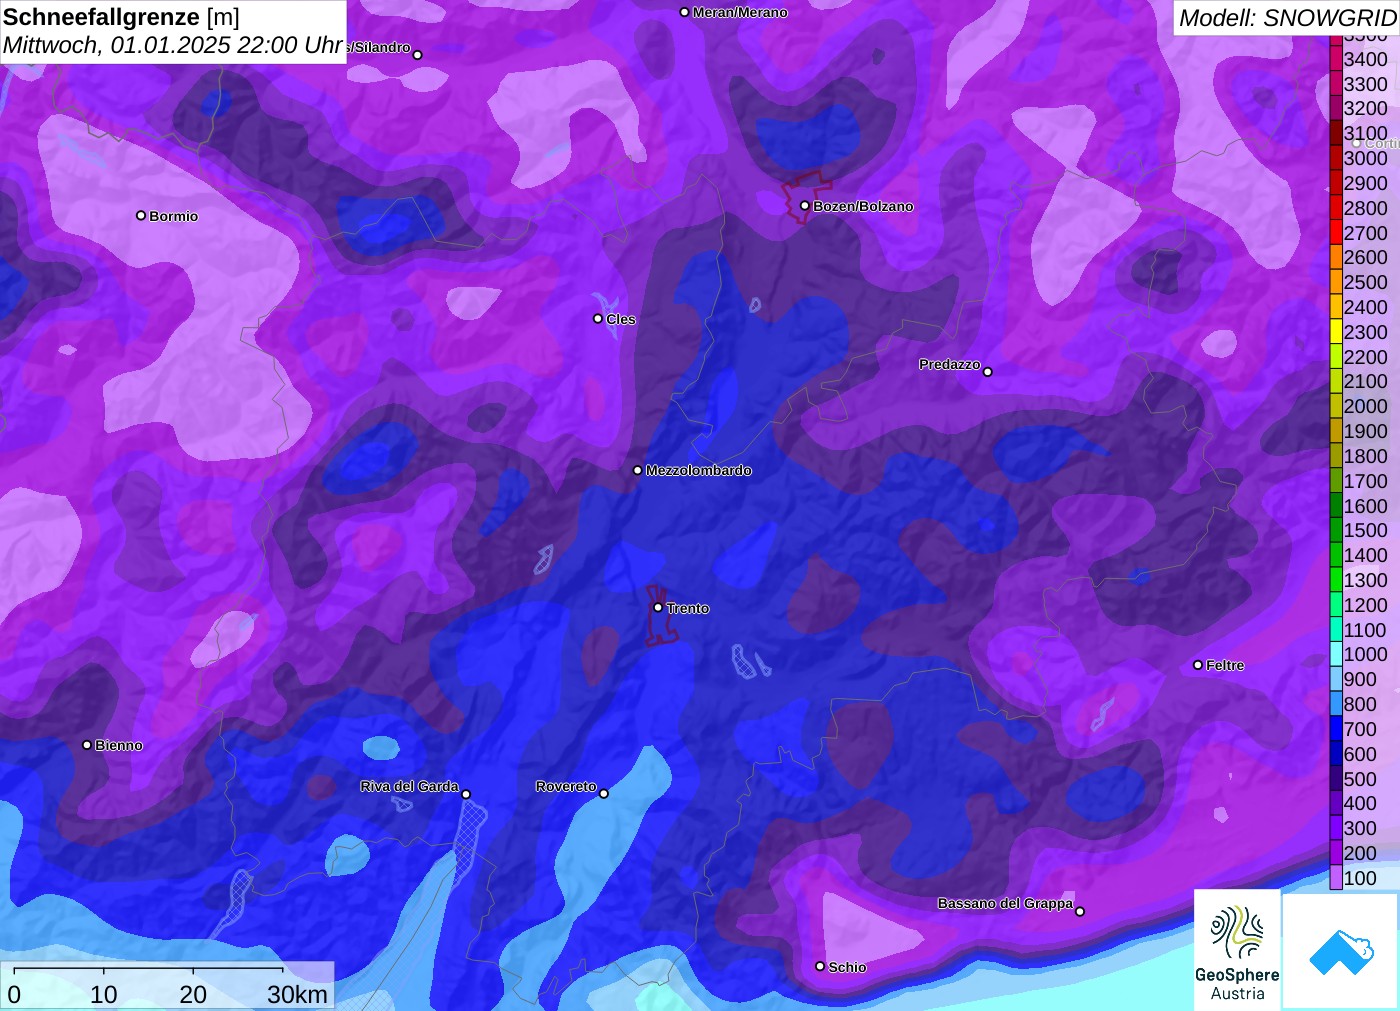Click the legend value "3400"
Screen dimensions: 1400x1011
coord(1366,59)
